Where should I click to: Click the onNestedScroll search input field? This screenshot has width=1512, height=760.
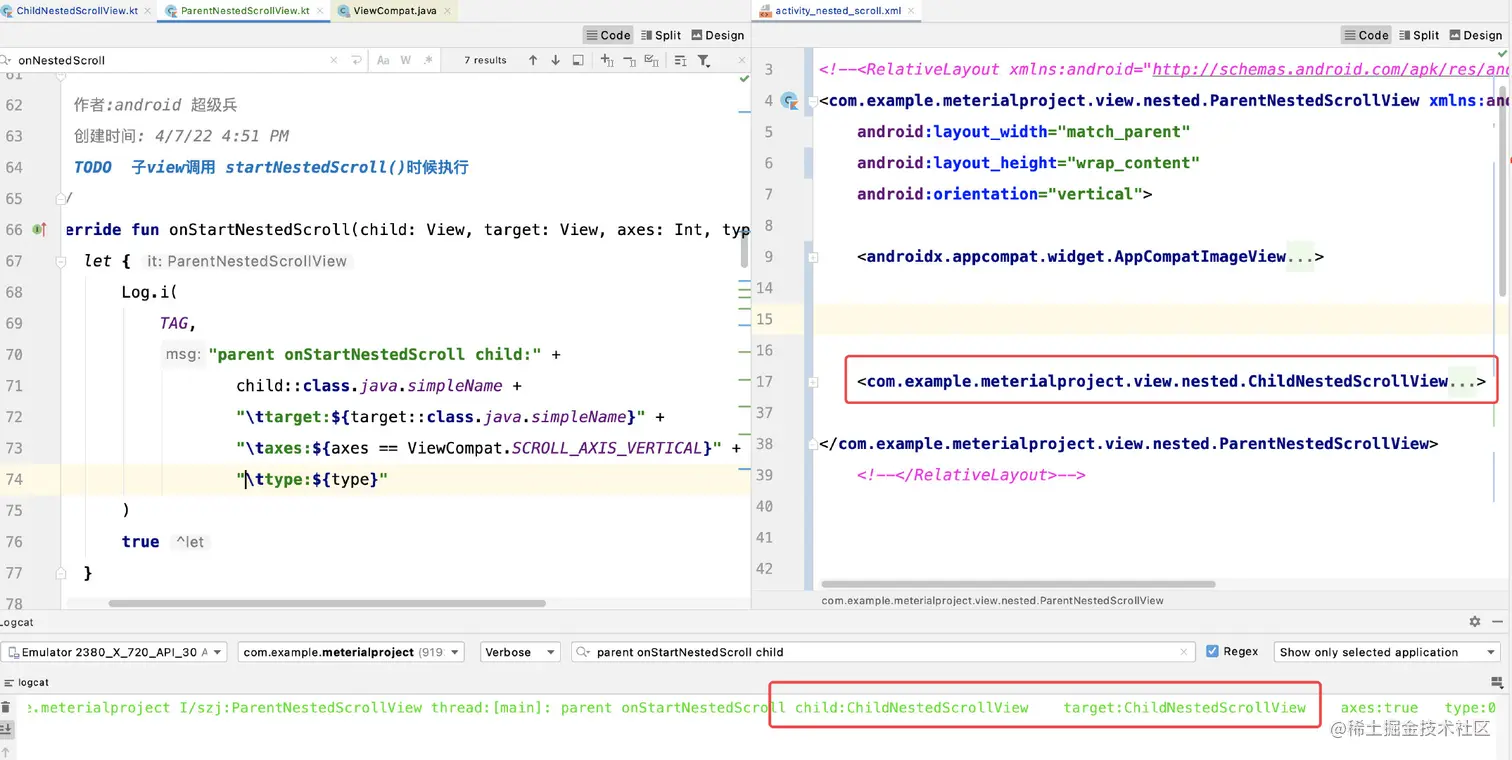(170, 60)
